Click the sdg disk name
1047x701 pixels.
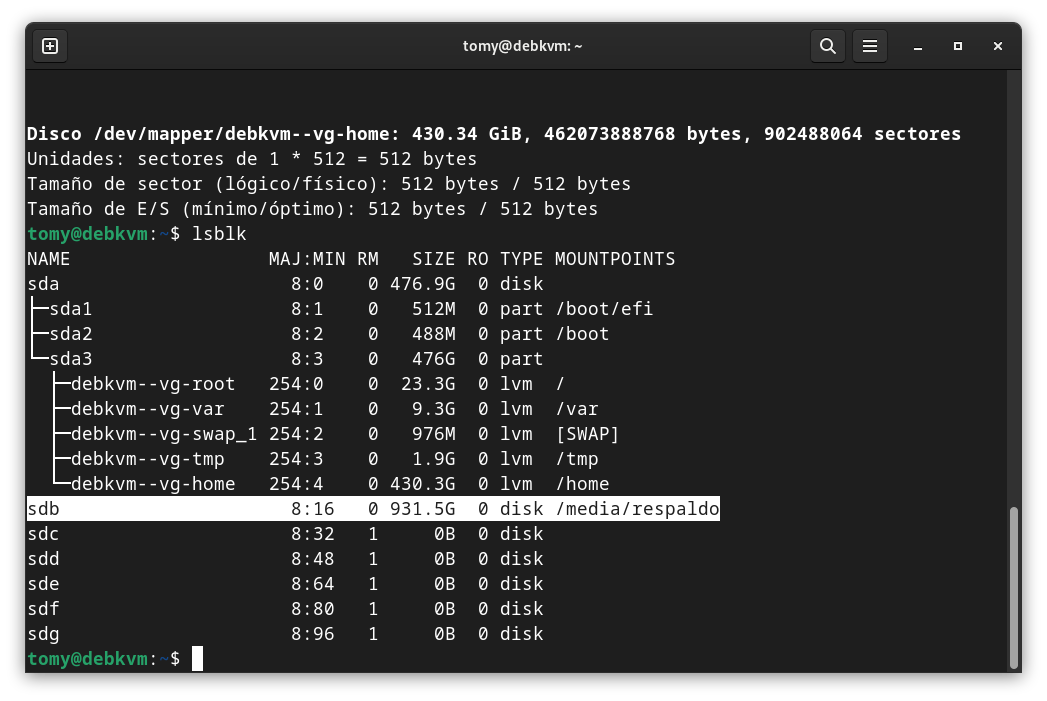pos(43,634)
